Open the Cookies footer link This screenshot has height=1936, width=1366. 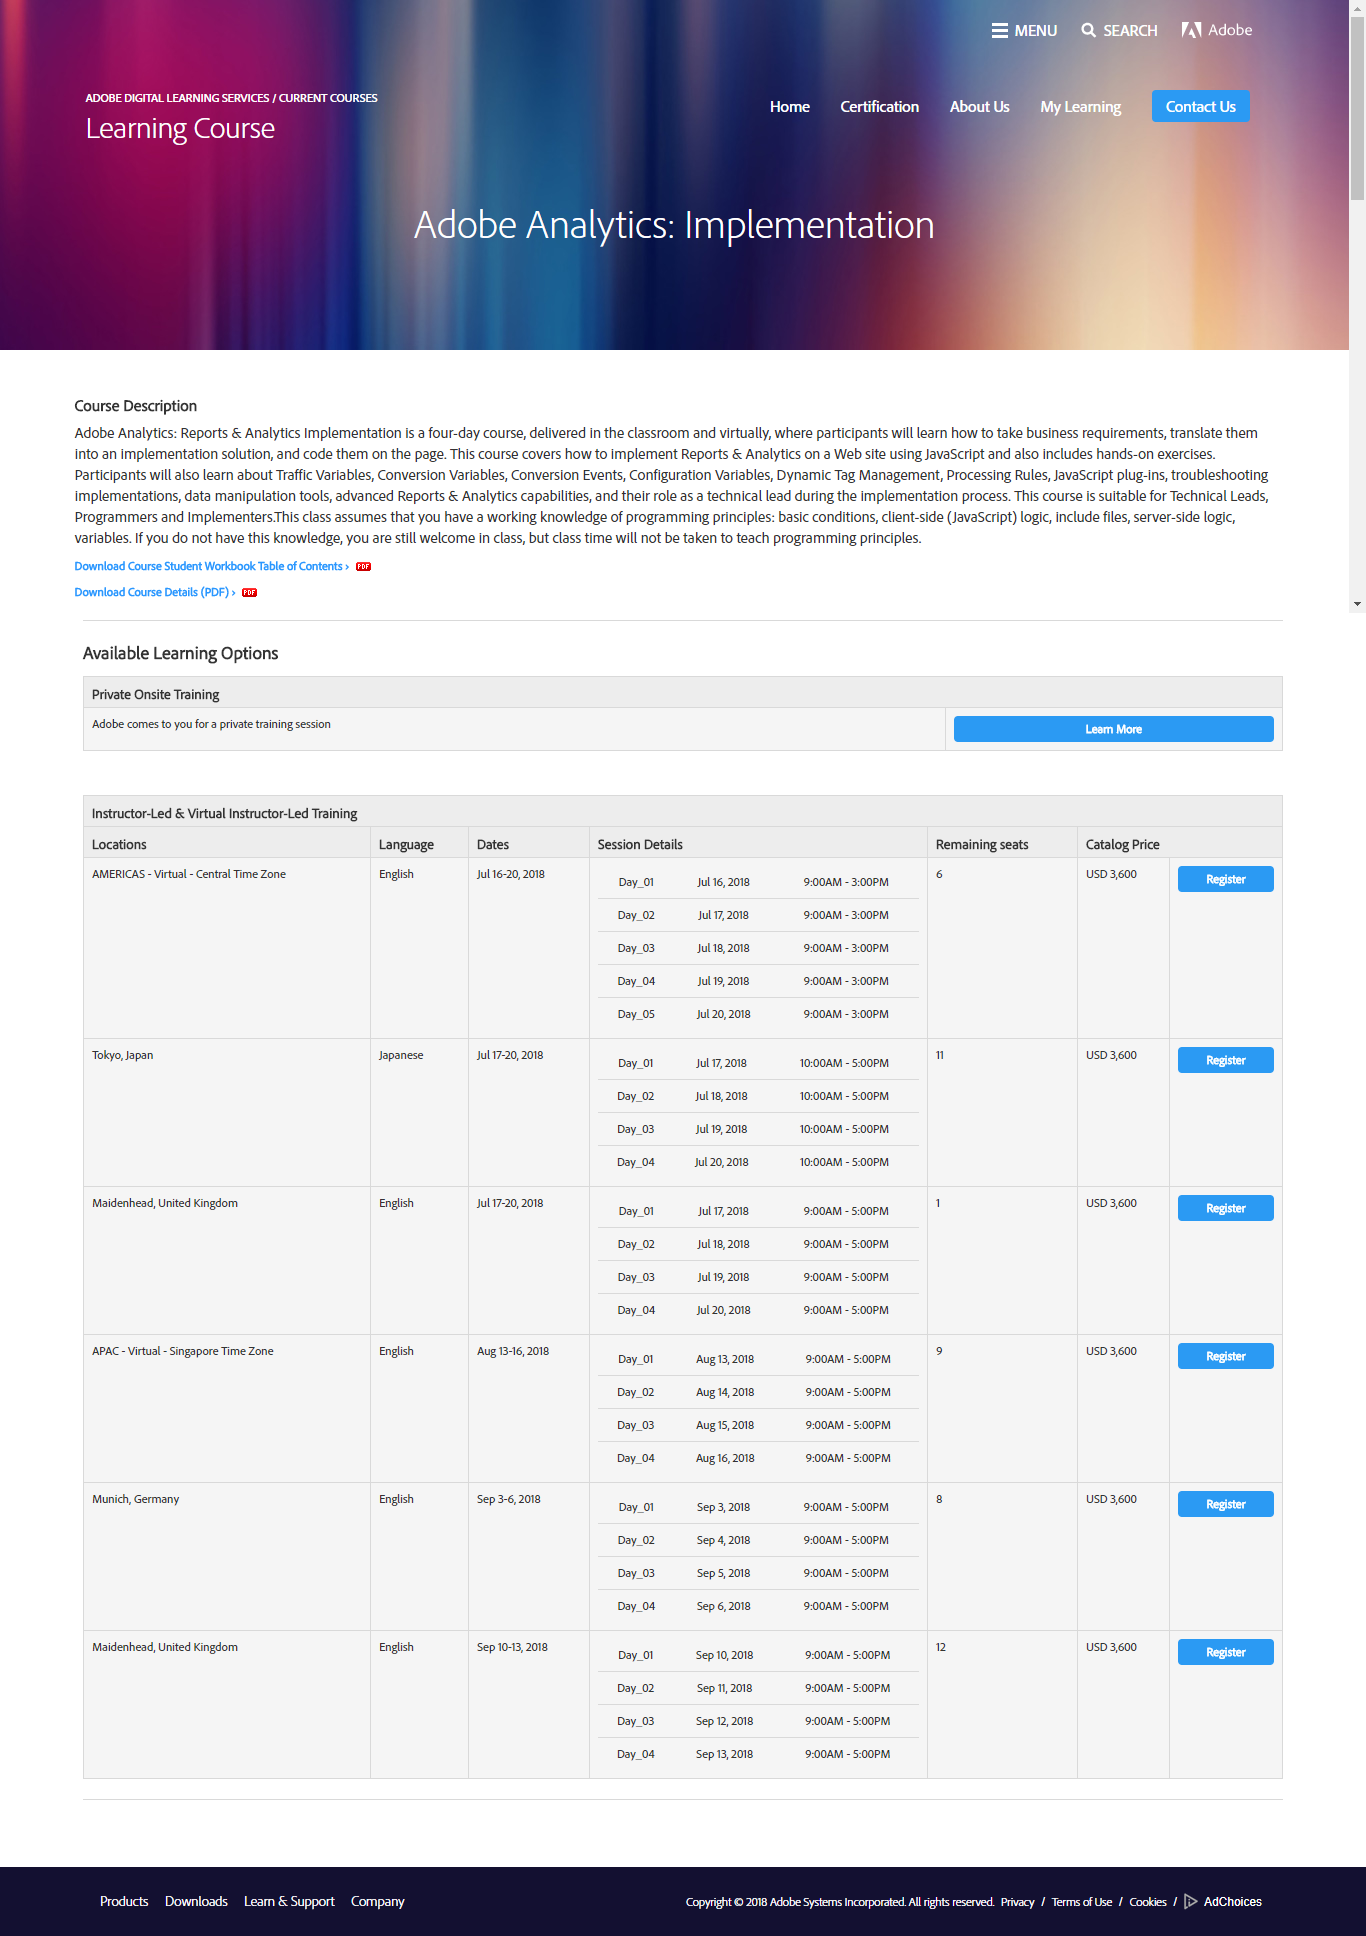[x=1147, y=1902]
